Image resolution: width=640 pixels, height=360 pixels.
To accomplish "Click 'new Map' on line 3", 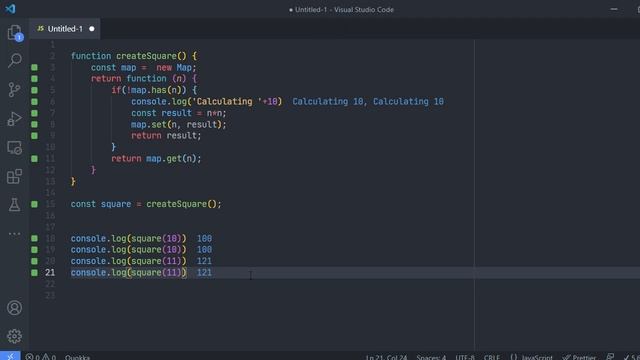I will [174, 67].
